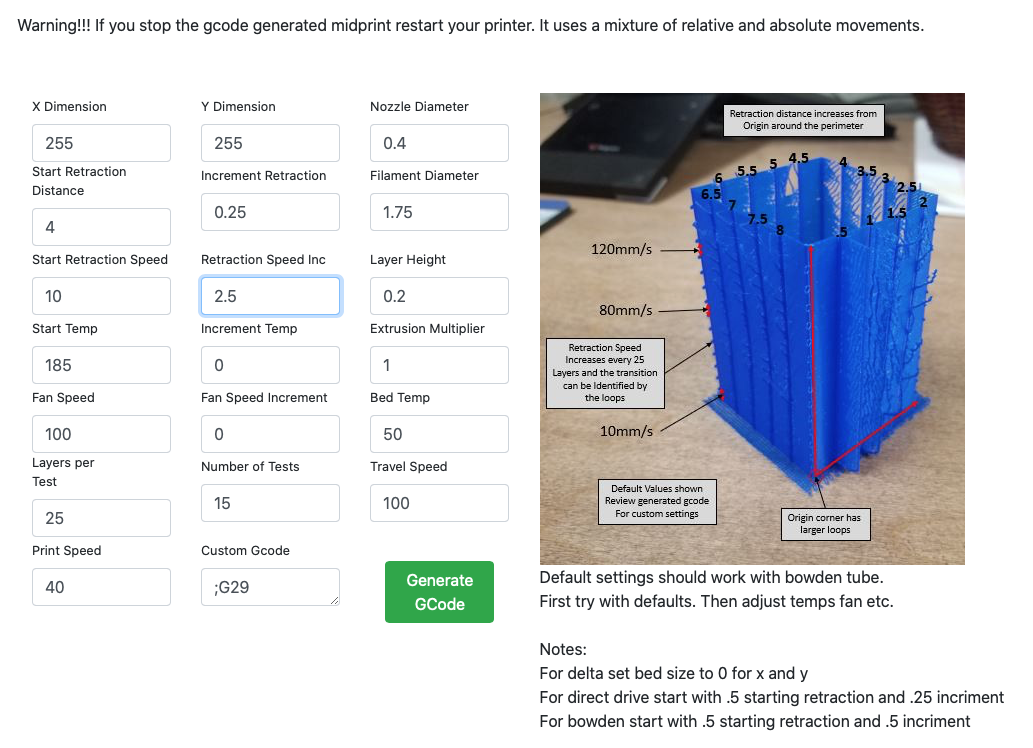This screenshot has width=1033, height=748.
Task: Select the Increment Temp input
Action: coord(270,365)
